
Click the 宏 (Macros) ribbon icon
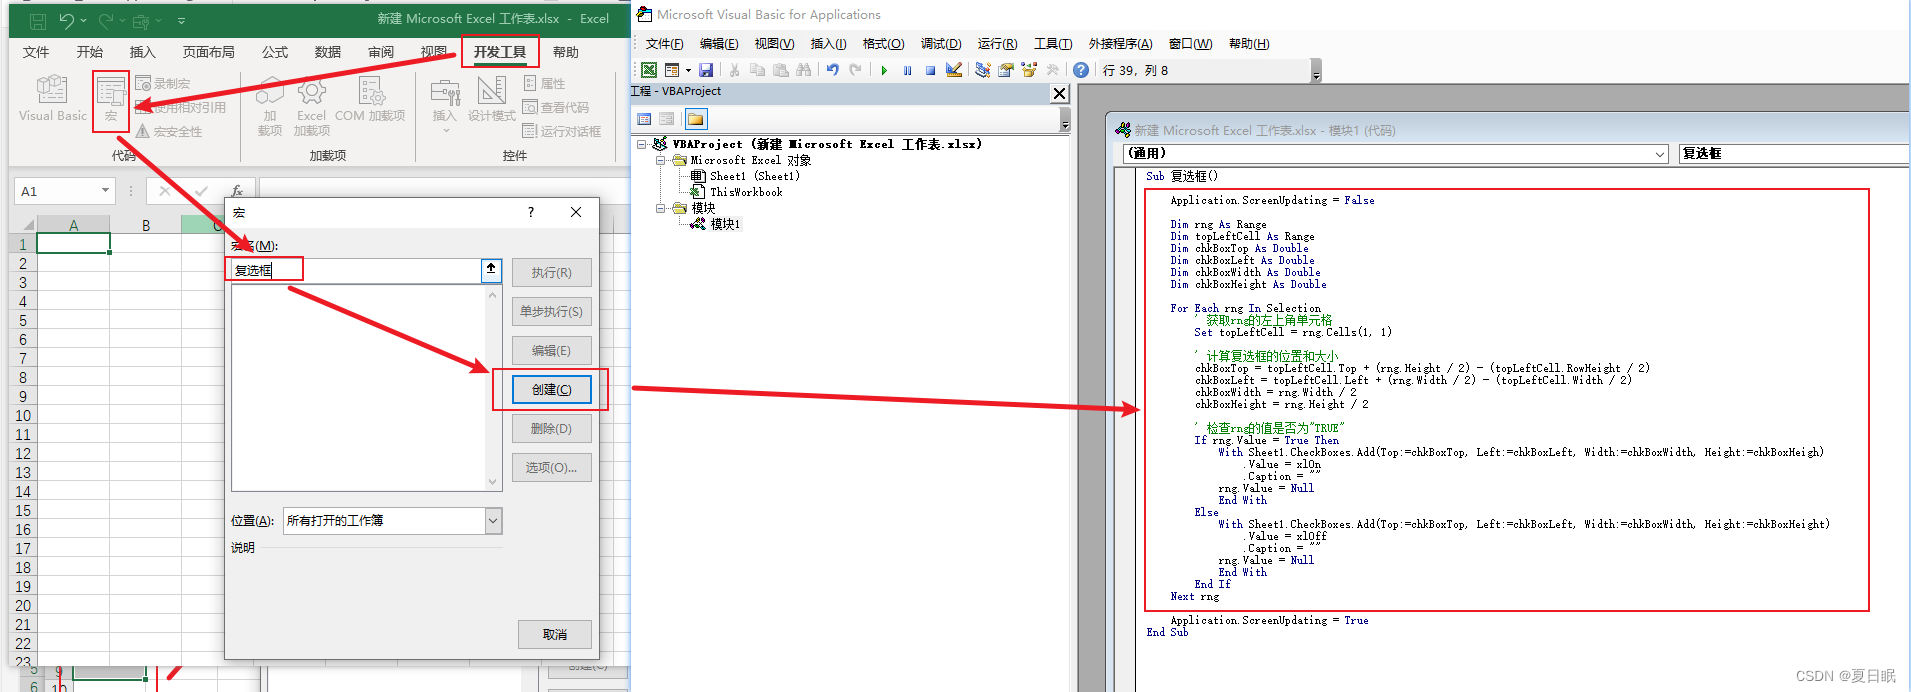(x=111, y=99)
